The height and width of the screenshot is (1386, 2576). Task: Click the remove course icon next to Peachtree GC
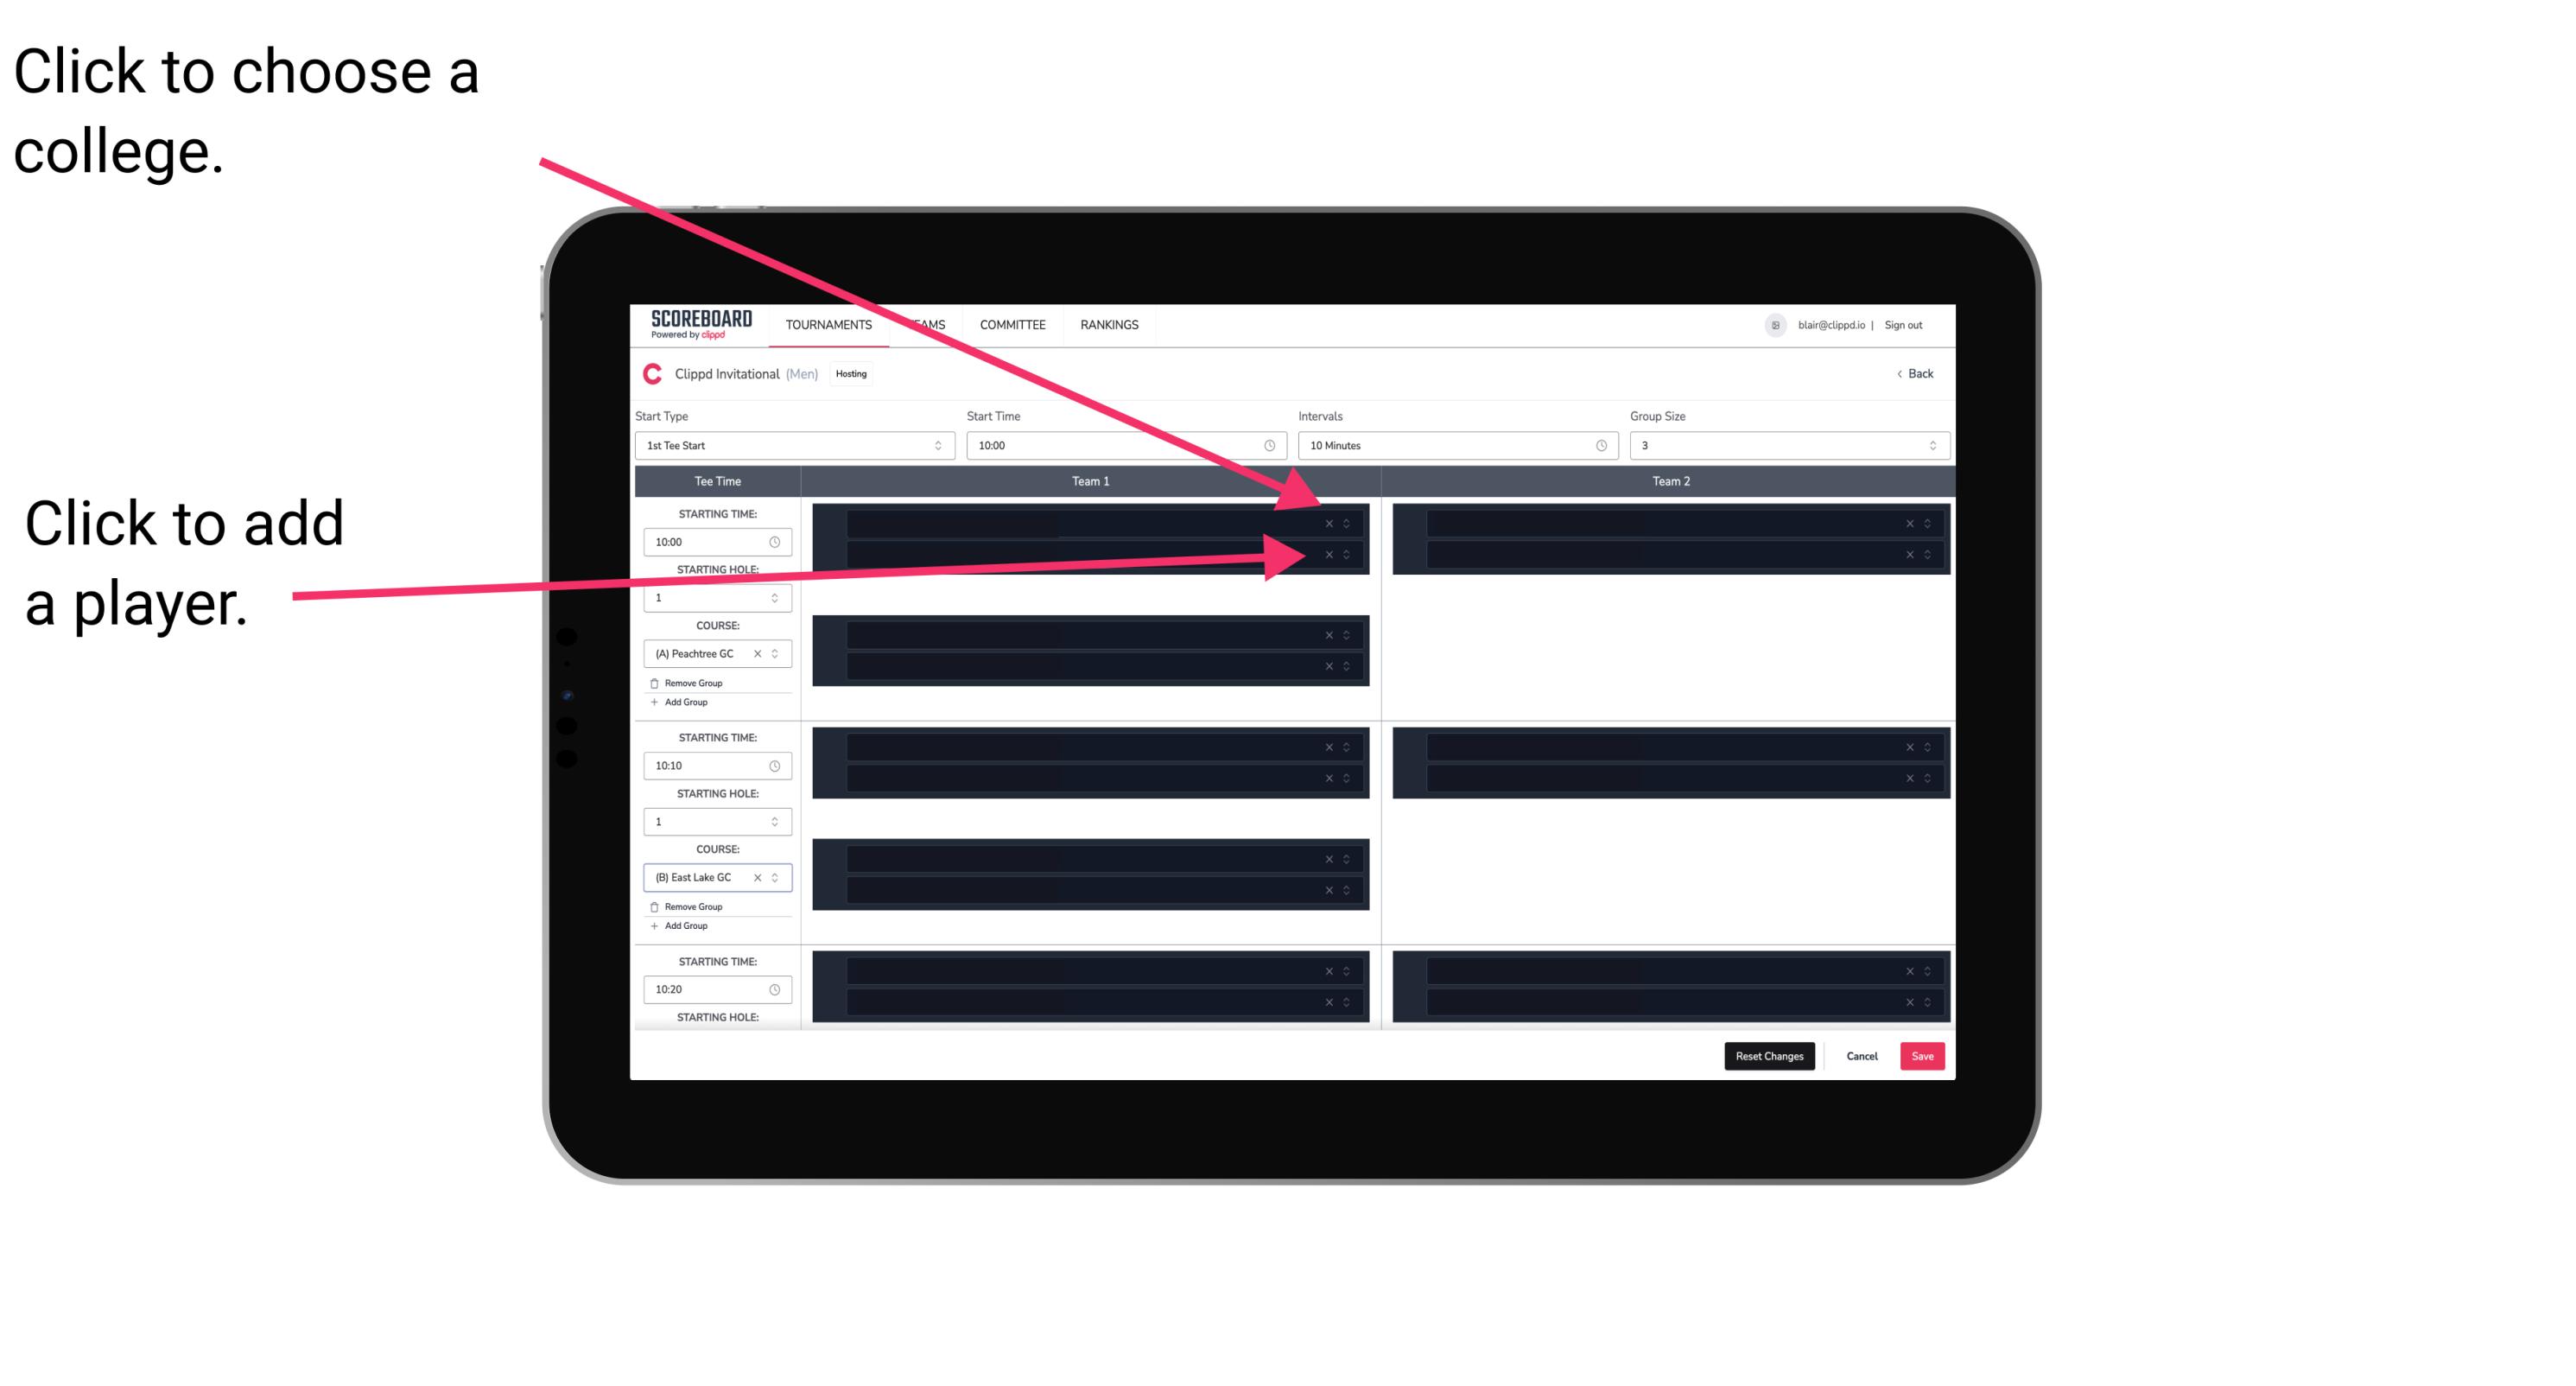tap(763, 654)
